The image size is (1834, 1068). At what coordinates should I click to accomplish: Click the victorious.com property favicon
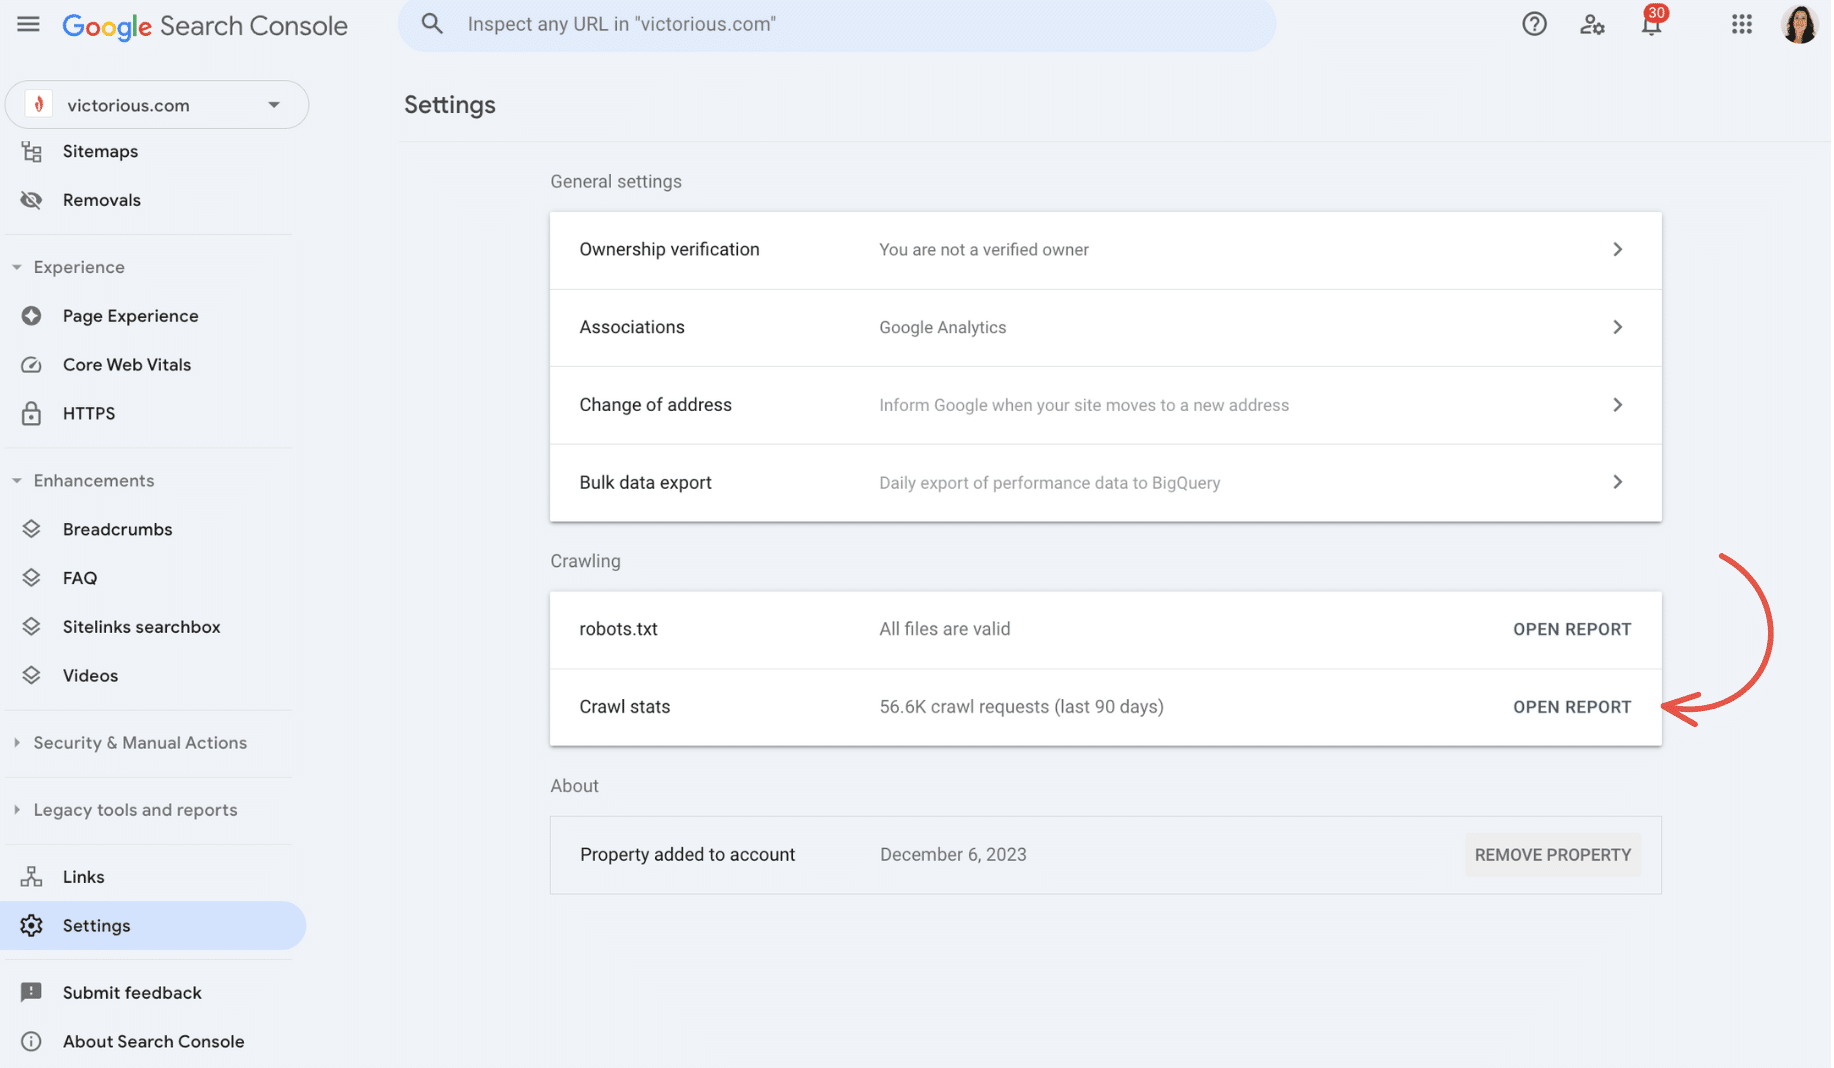39,104
